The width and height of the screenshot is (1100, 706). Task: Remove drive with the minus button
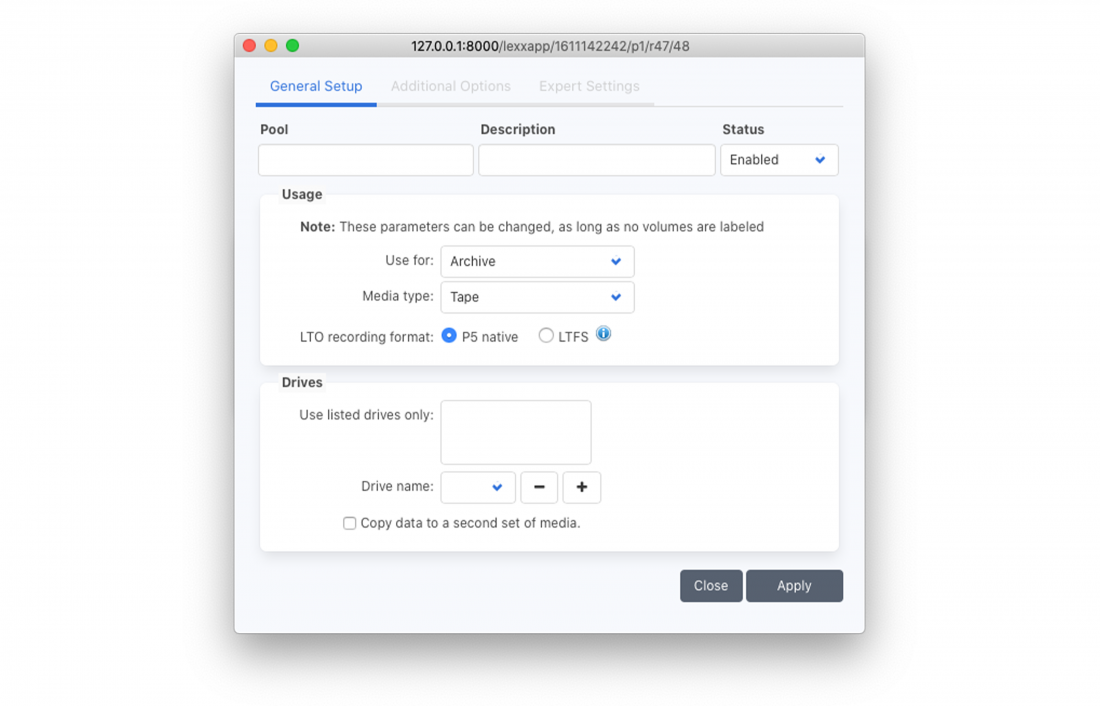point(539,487)
